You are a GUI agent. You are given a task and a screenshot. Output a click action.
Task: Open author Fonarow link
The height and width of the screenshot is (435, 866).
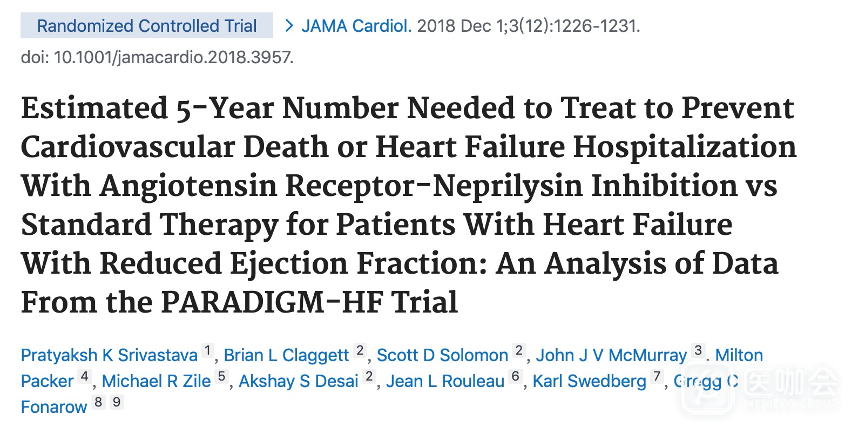pos(54,407)
